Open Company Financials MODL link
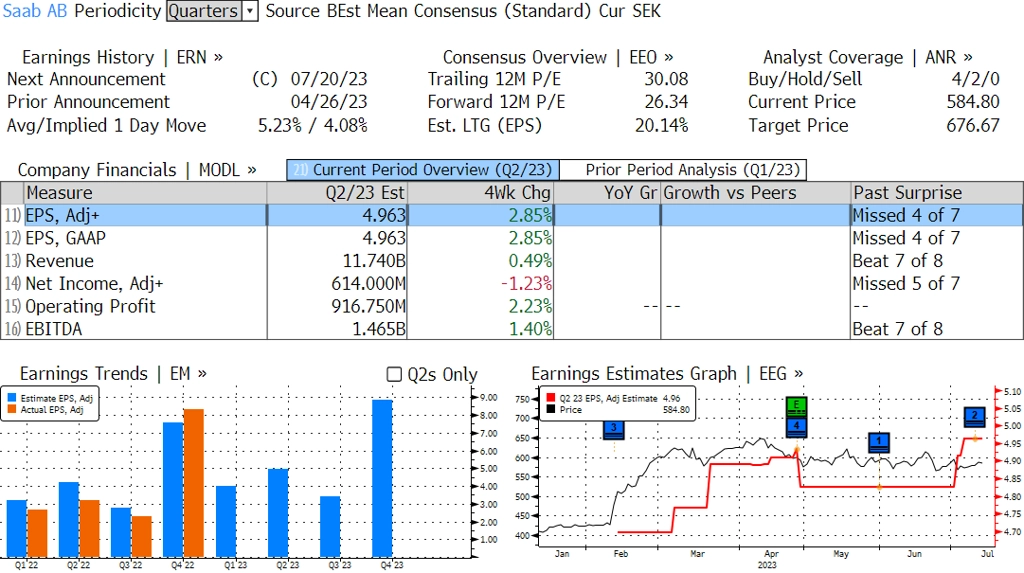The width and height of the screenshot is (1024, 573). [137, 170]
